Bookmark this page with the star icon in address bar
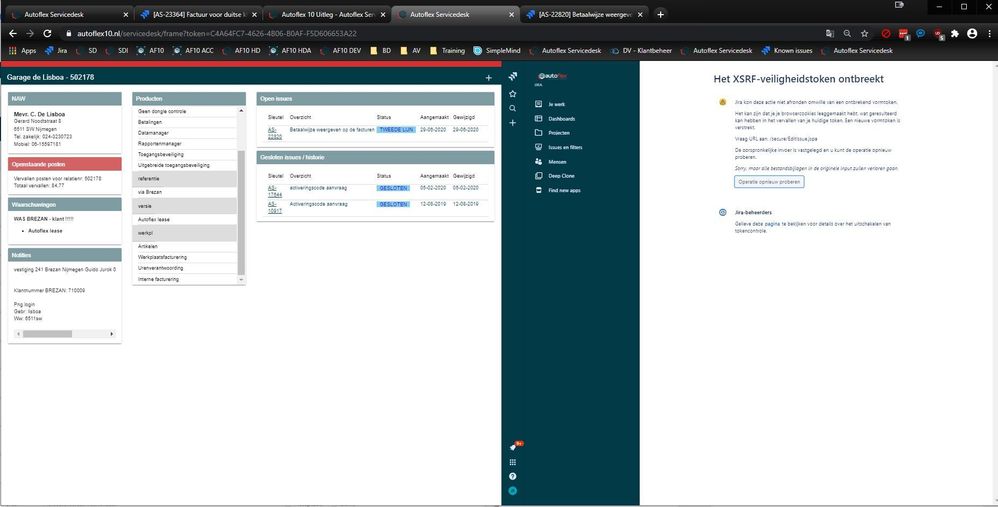The height and width of the screenshot is (507, 998). click(864, 34)
